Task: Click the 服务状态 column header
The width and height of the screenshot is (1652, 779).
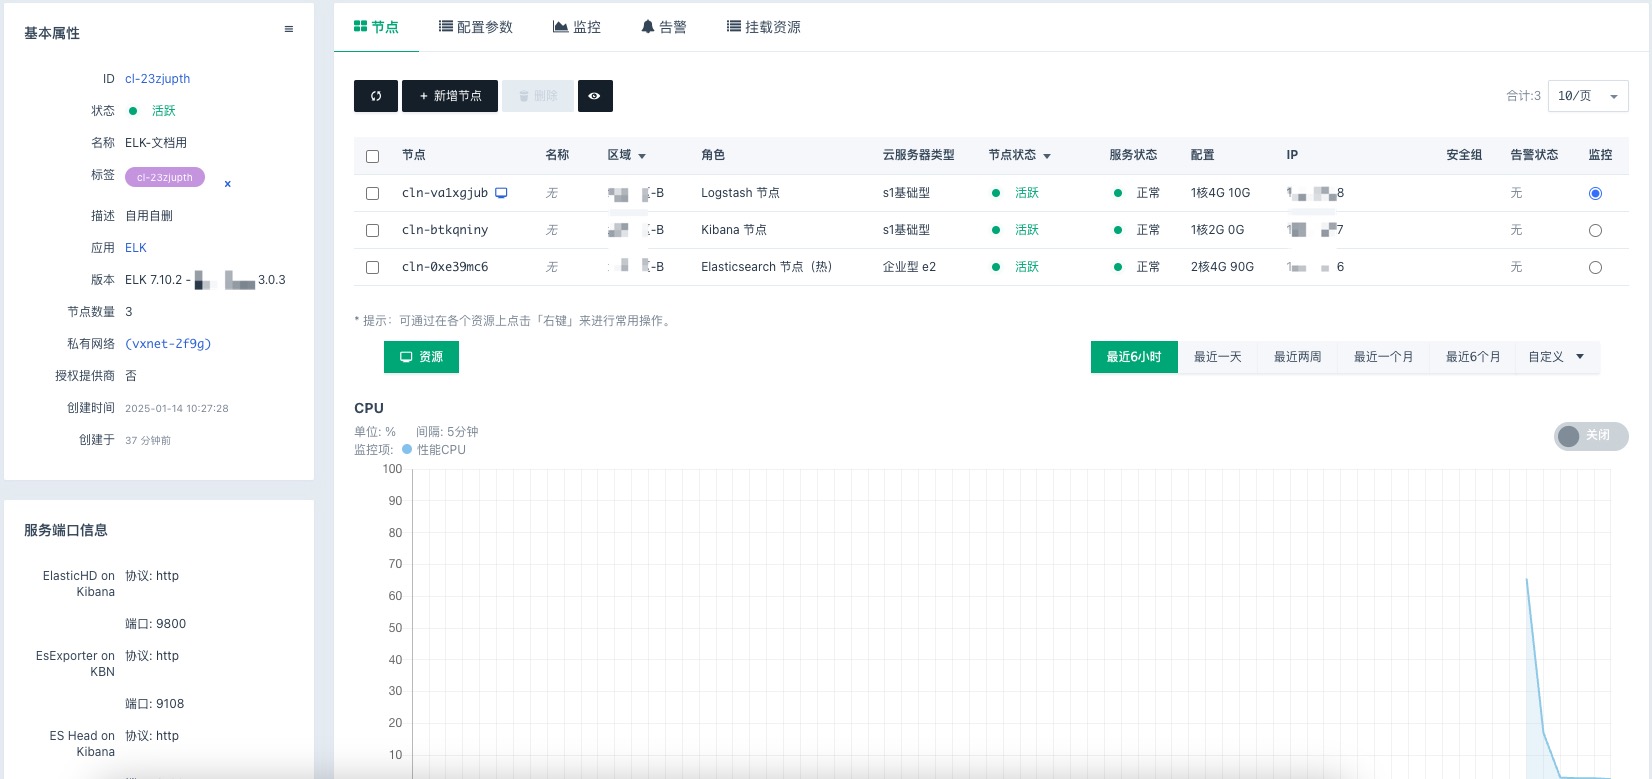Action: (x=1133, y=155)
